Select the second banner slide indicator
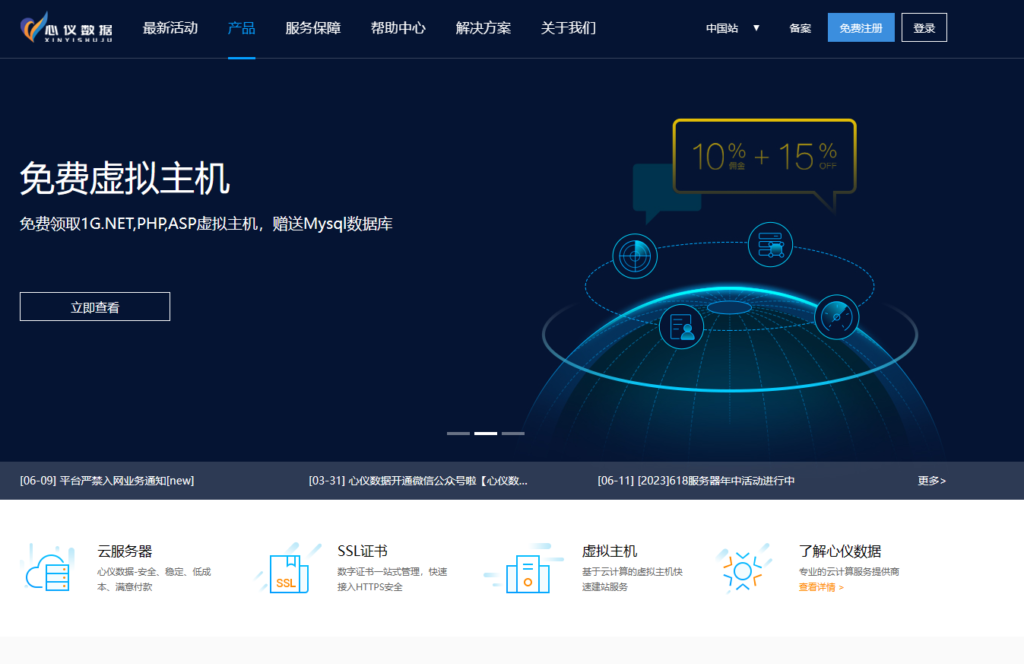 486,433
